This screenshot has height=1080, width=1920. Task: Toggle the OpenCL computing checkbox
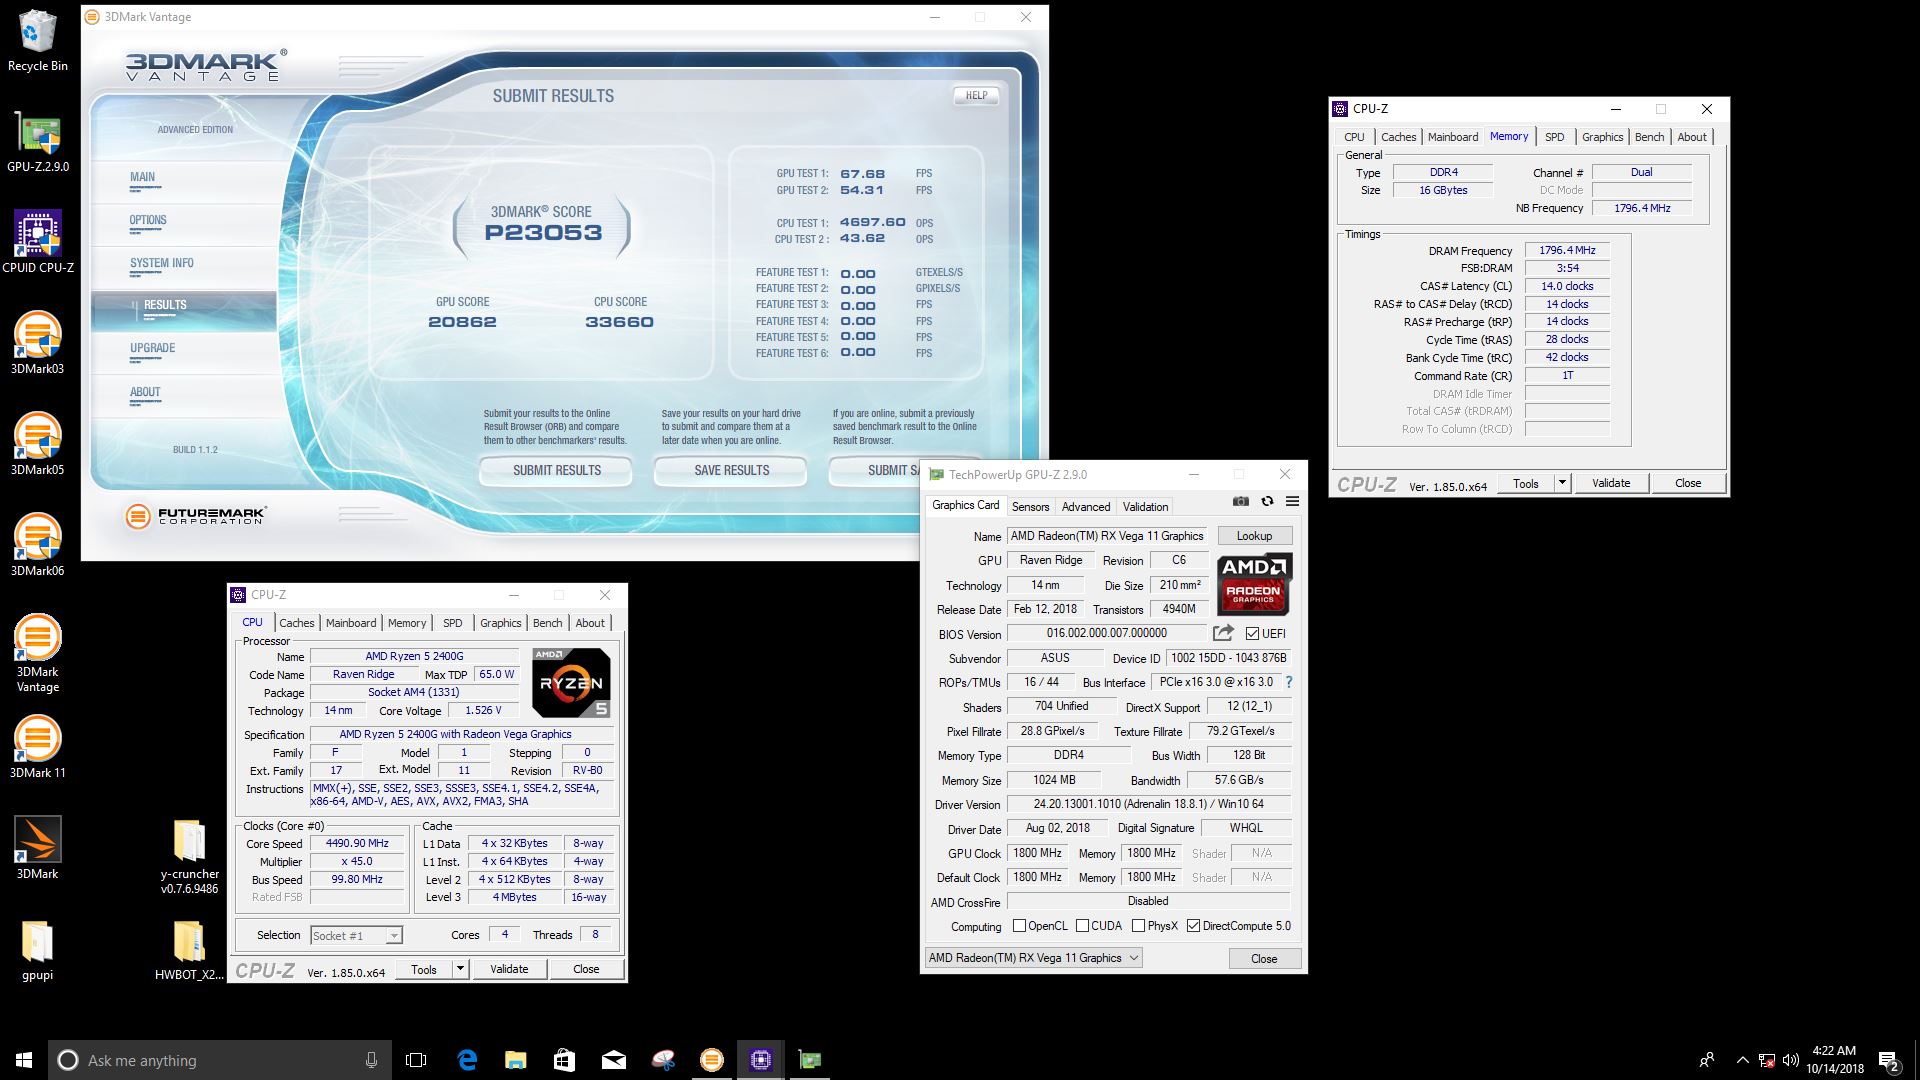[x=1019, y=926]
